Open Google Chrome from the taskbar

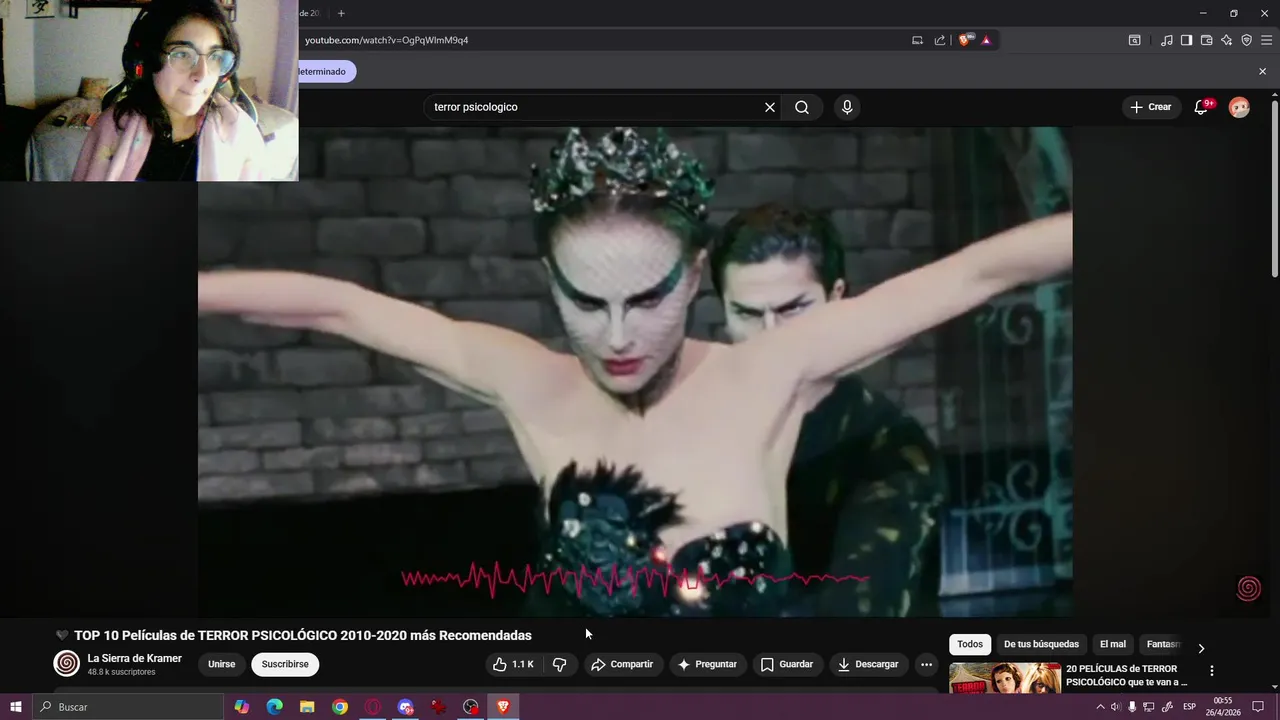[x=340, y=707]
